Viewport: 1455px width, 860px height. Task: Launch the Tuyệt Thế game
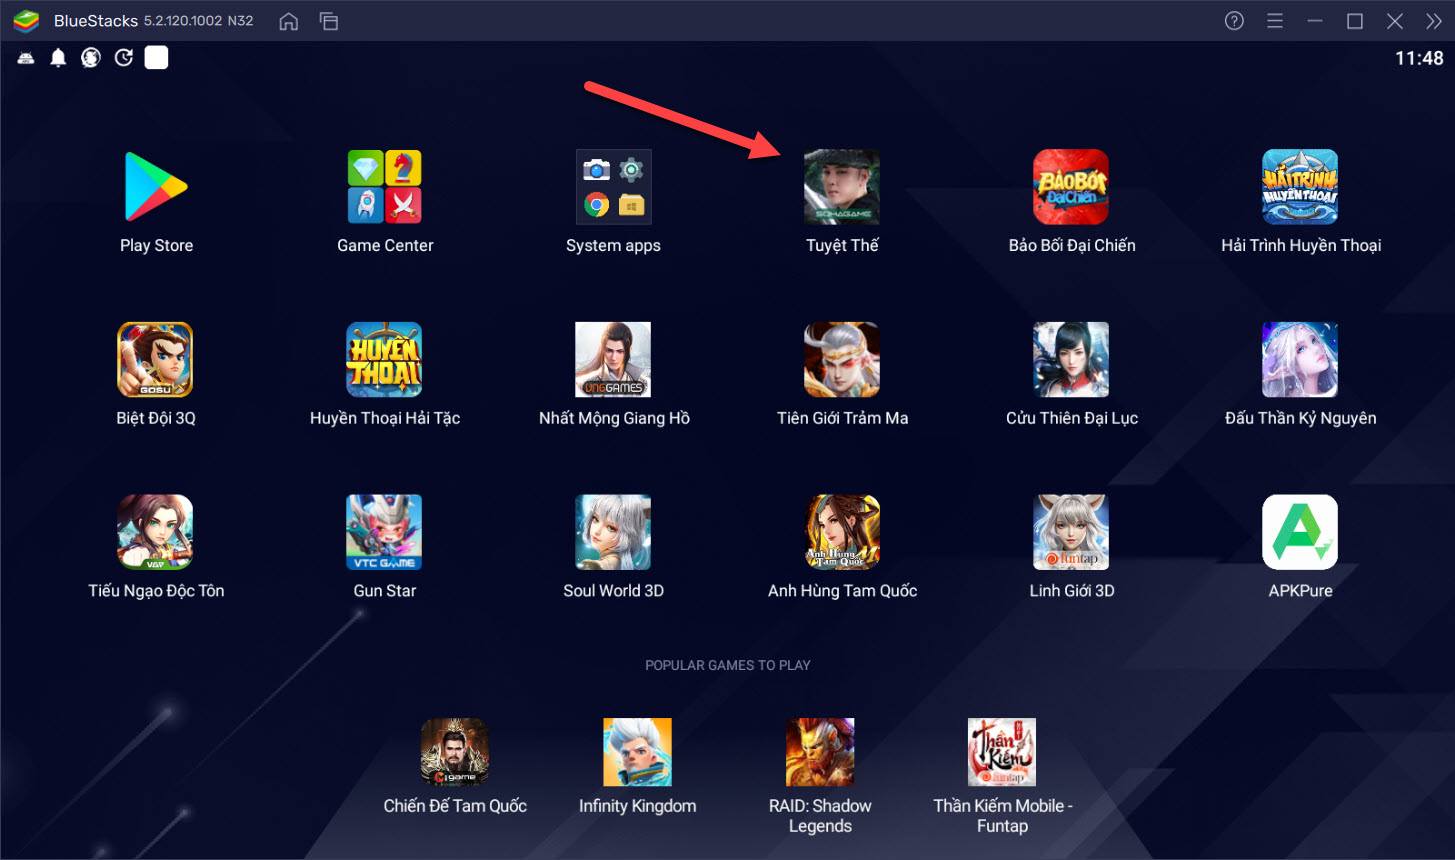click(x=842, y=187)
